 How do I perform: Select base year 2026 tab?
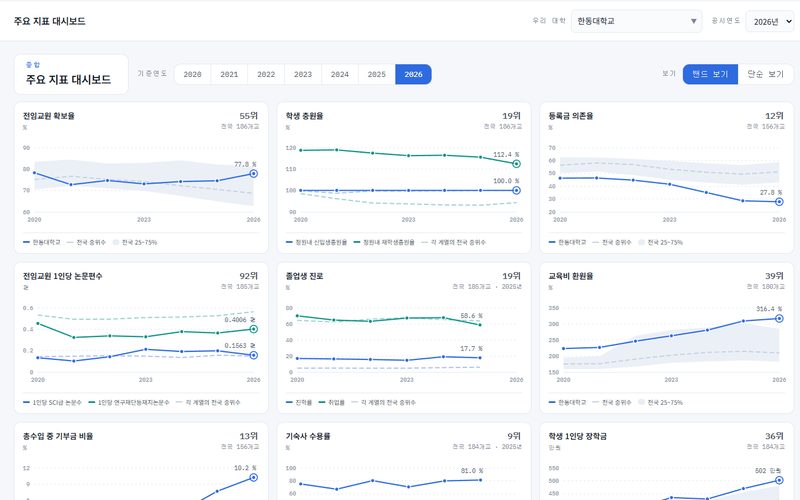pos(413,74)
